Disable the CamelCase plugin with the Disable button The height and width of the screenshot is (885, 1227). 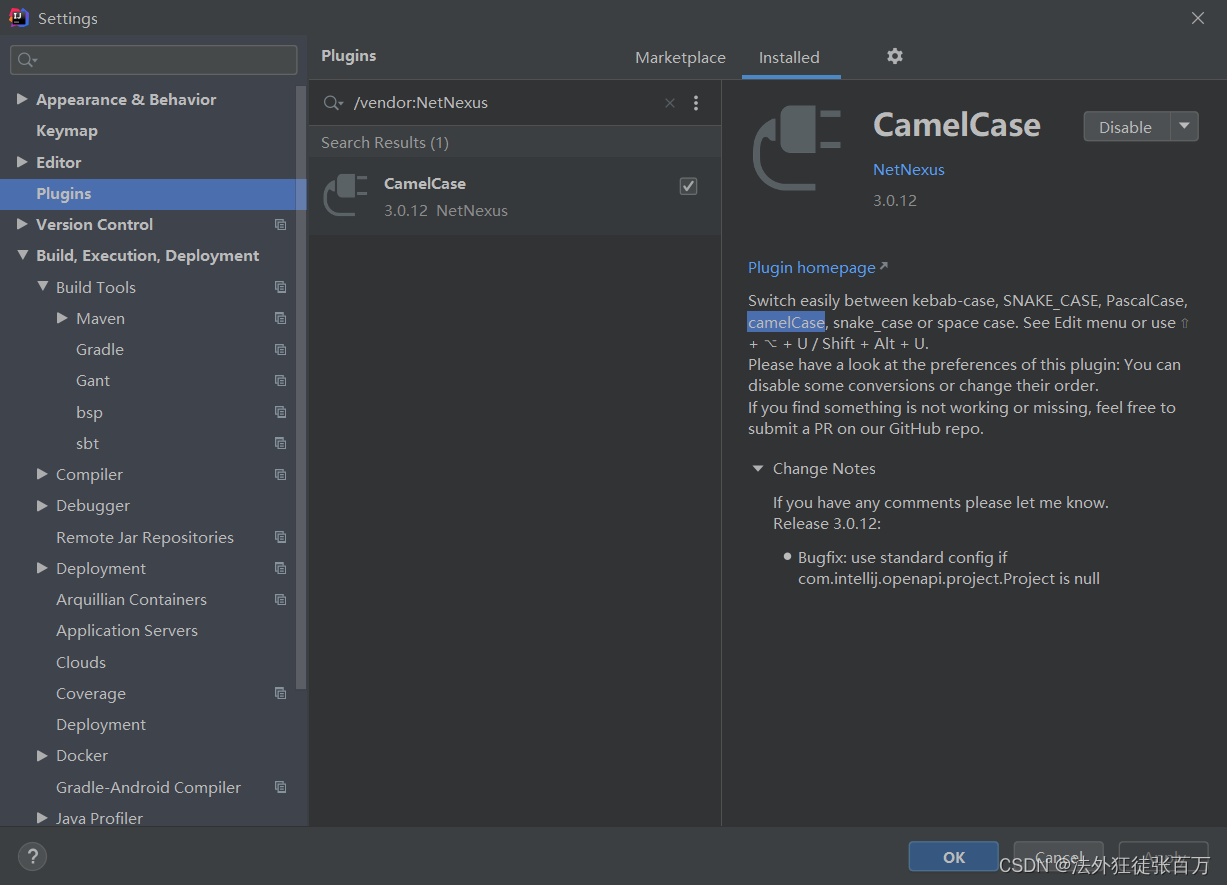pyautogui.click(x=1126, y=126)
